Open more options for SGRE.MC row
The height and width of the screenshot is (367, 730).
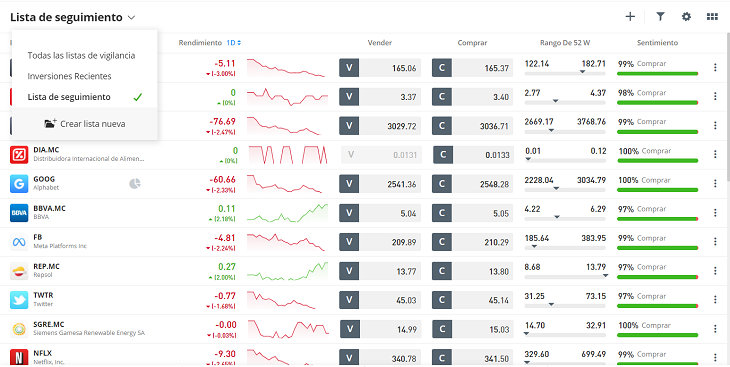tap(715, 329)
